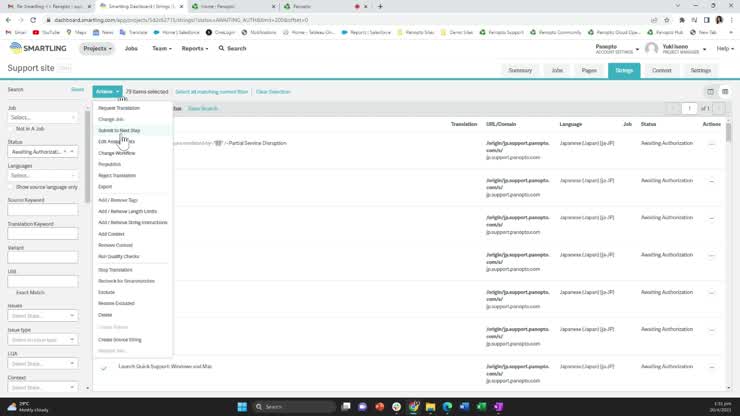Click the 'Clear Selection' link
Image resolution: width=740 pixels, height=416 pixels.
tap(273, 91)
